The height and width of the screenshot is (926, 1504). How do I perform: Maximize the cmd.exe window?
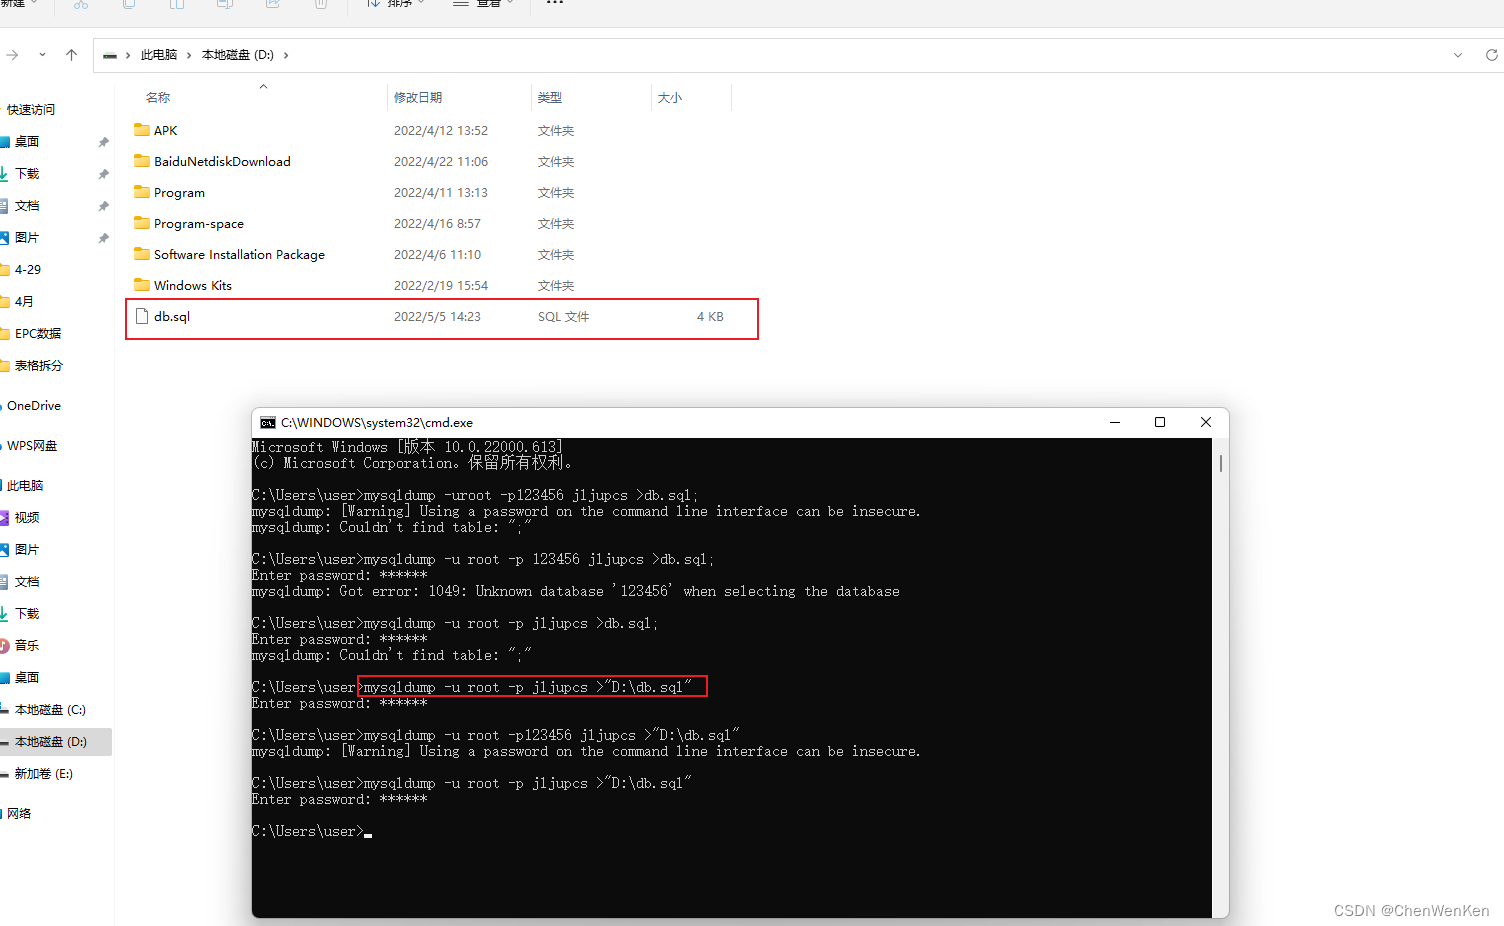(x=1160, y=423)
